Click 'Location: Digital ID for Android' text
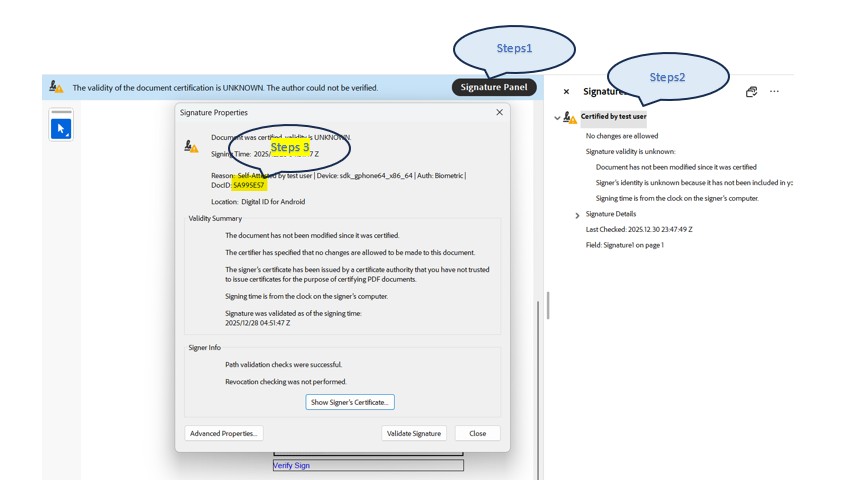 [x=258, y=201]
